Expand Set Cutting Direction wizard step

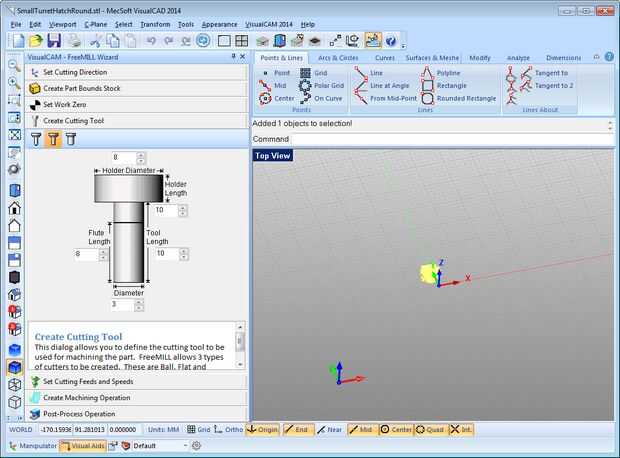[x=136, y=72]
